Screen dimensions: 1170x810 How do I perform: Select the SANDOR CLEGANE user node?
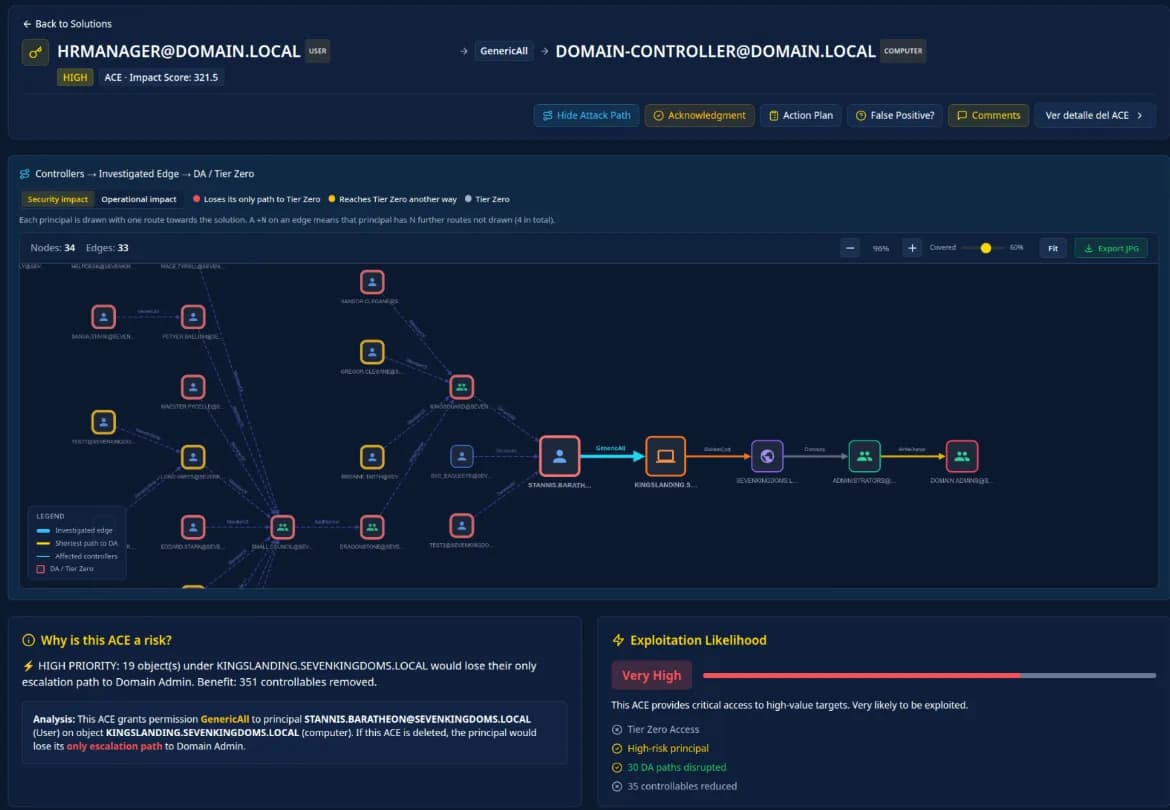tap(372, 283)
